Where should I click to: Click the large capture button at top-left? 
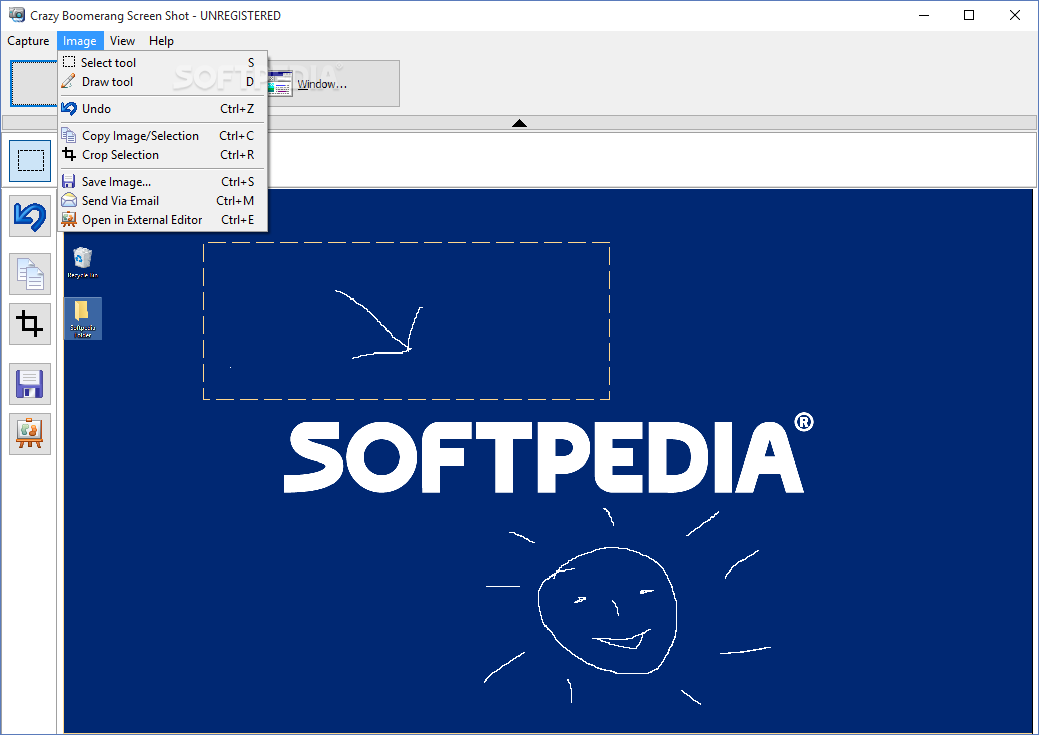click(34, 84)
